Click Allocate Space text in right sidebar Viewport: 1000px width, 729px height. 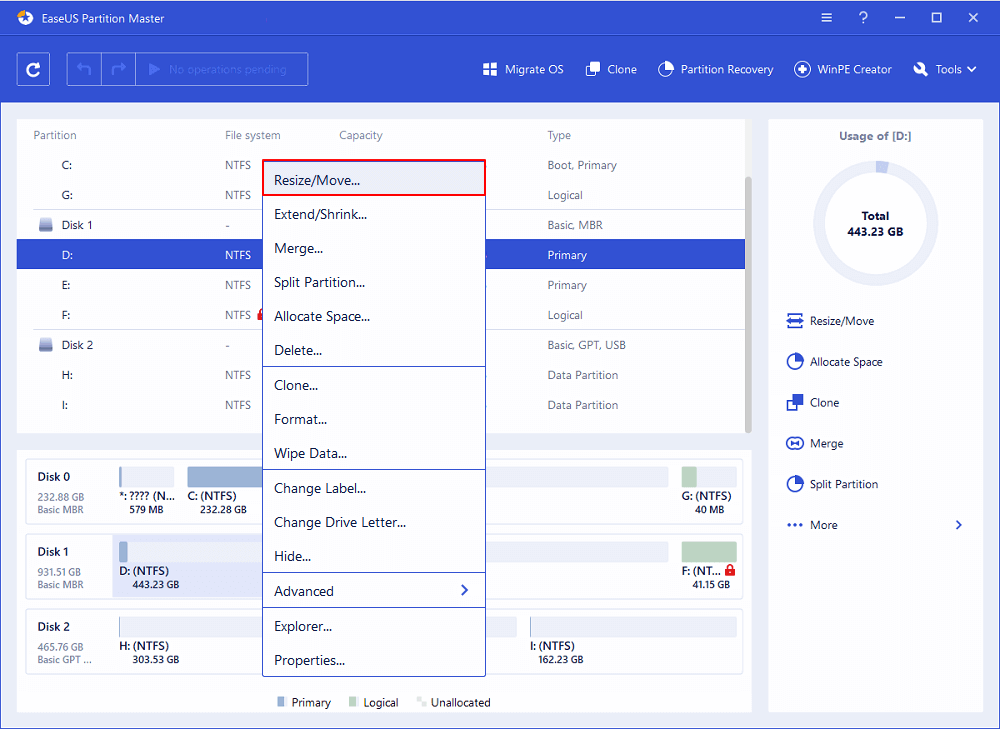(846, 362)
